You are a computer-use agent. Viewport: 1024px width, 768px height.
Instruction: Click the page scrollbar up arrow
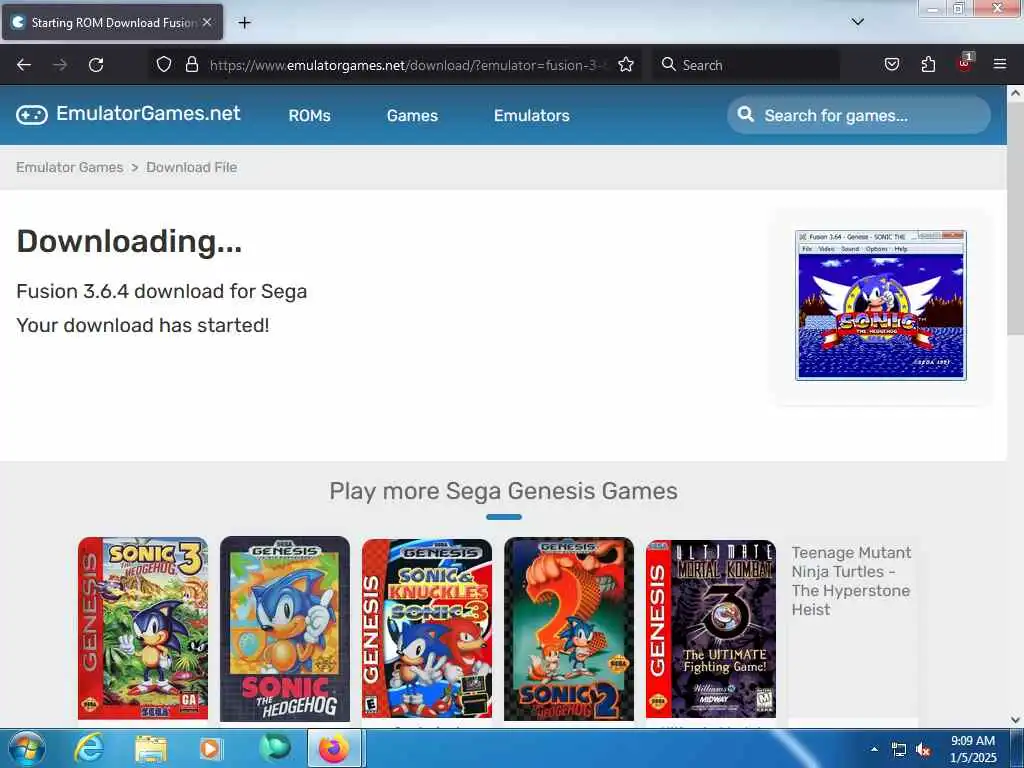(1015, 93)
